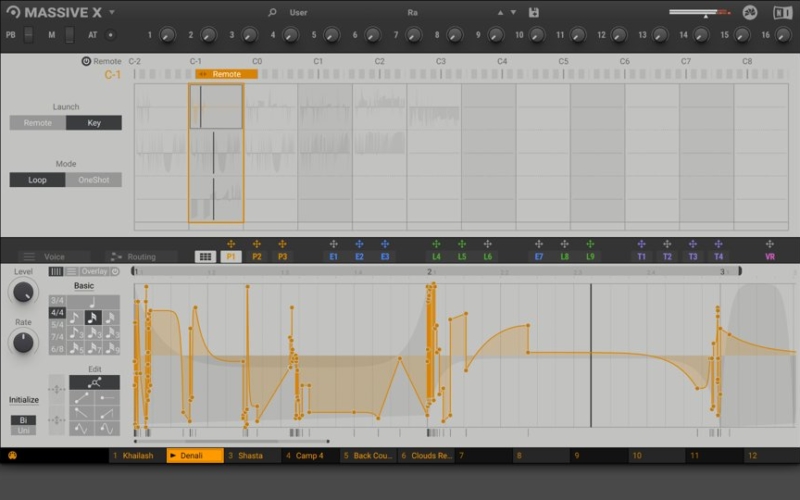Open the E1 modulator tab
This screenshot has height=500, width=800.
[x=334, y=257]
